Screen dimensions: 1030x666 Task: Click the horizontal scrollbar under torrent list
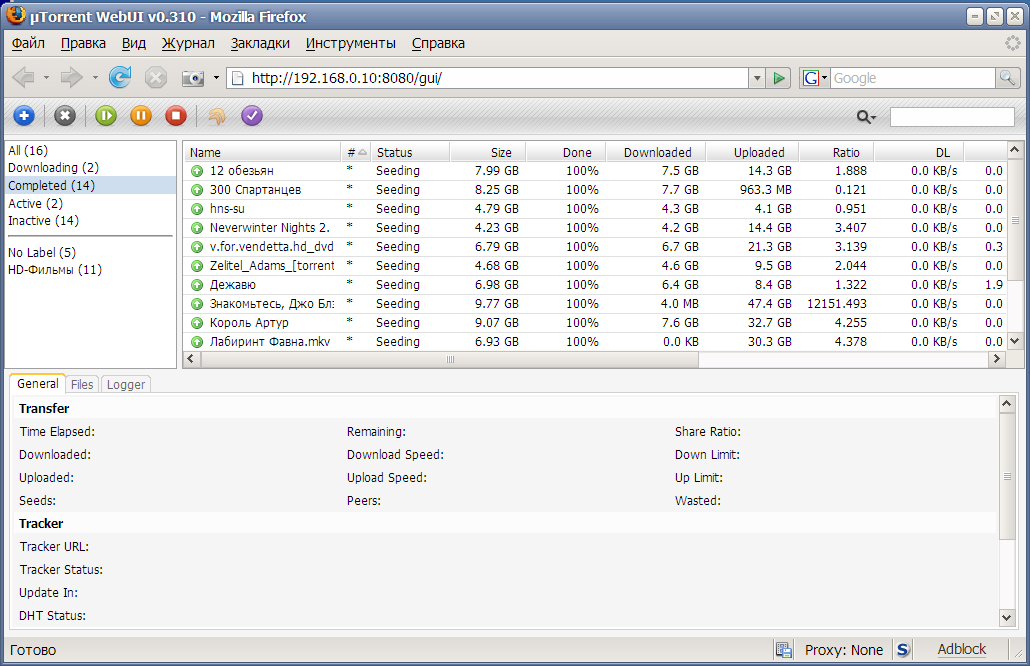pos(450,359)
